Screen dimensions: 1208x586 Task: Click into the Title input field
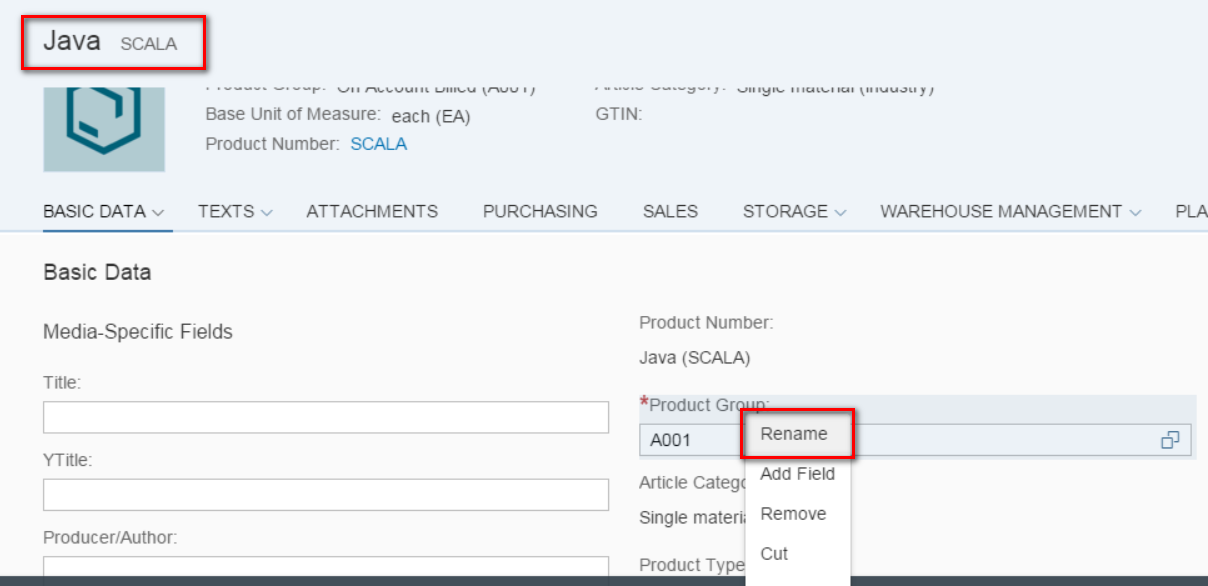pos(325,417)
